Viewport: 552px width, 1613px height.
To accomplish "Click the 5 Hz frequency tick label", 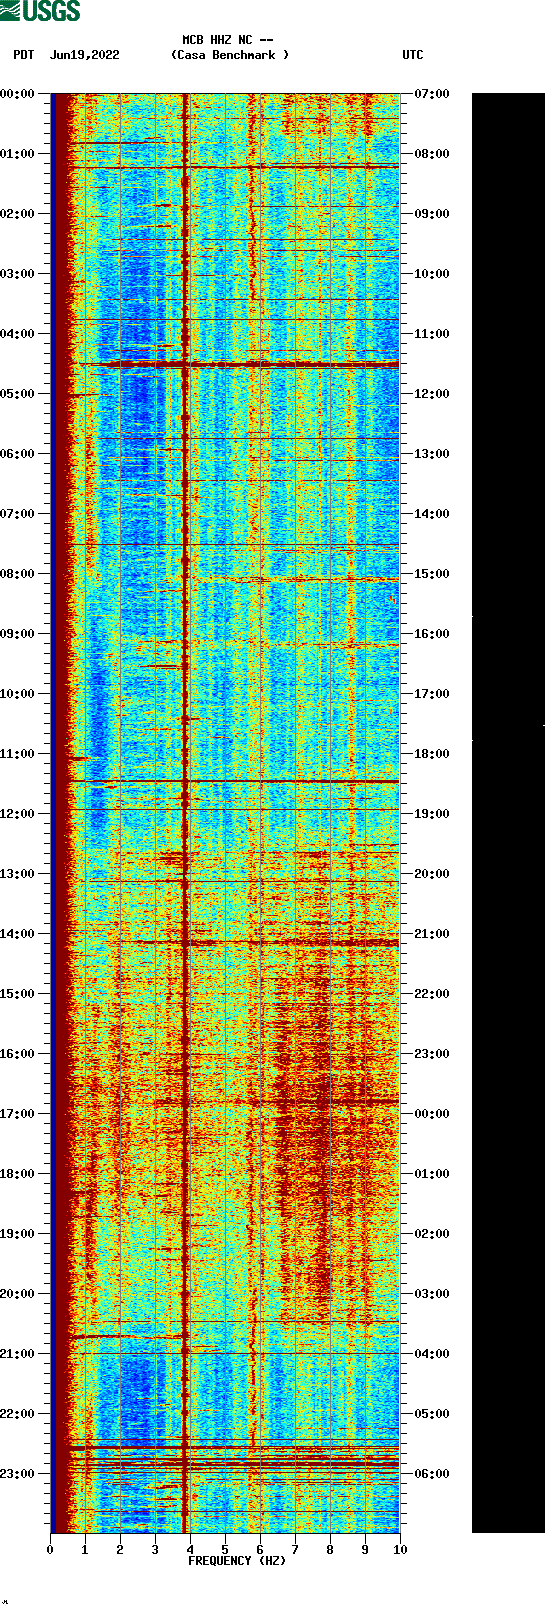I will click(x=225, y=1550).
